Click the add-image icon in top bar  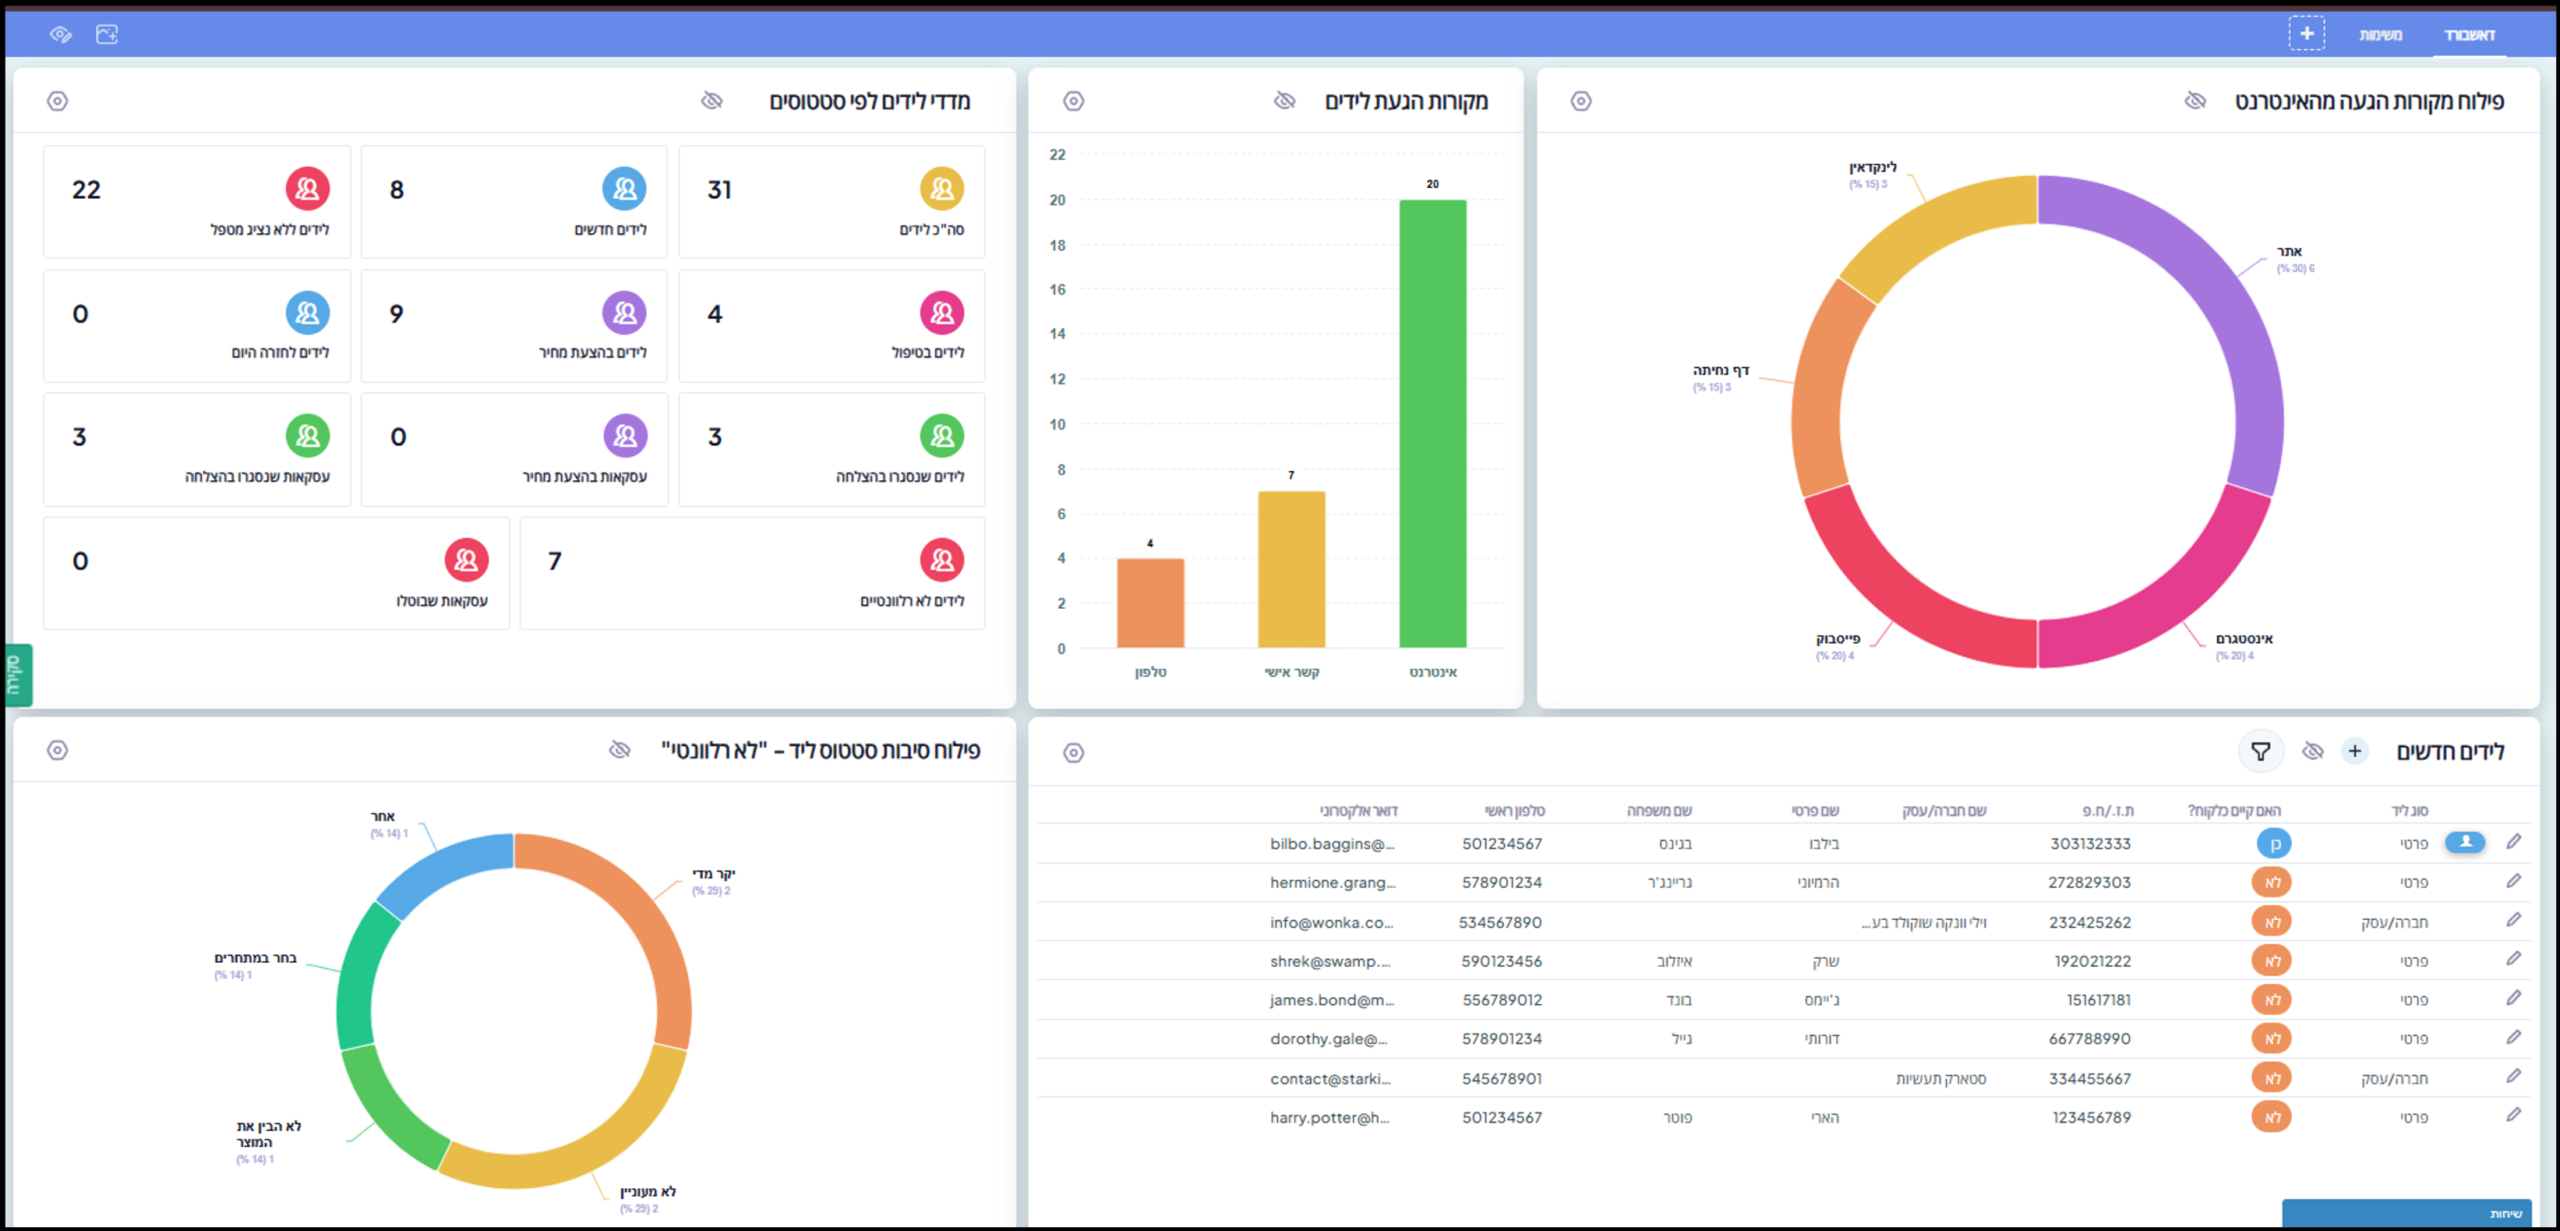pos(107,35)
